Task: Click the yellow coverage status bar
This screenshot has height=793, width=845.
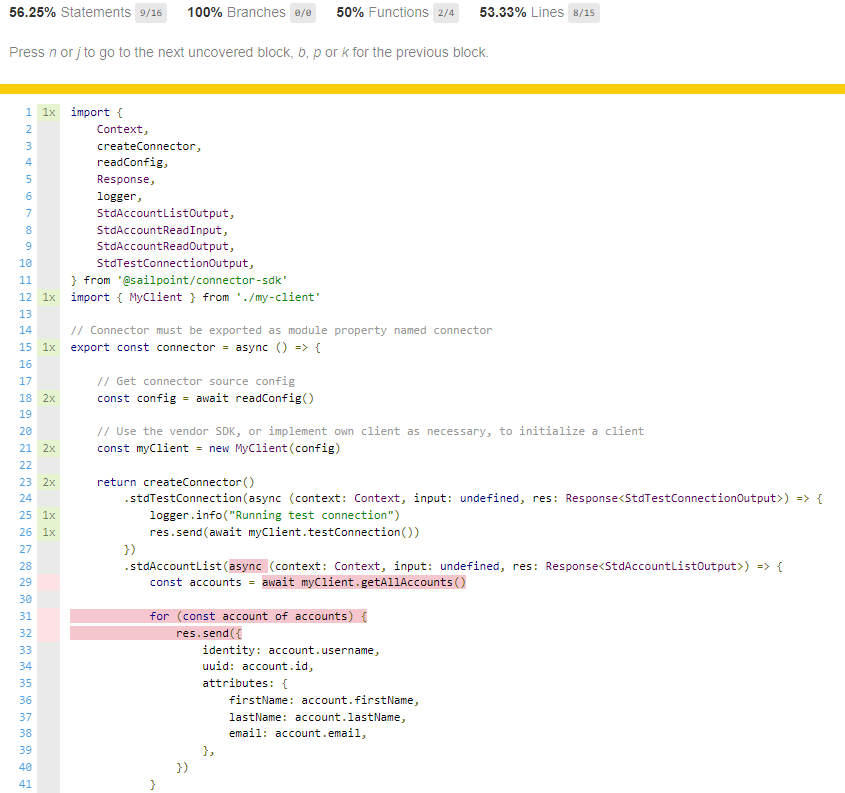Action: coord(422,89)
